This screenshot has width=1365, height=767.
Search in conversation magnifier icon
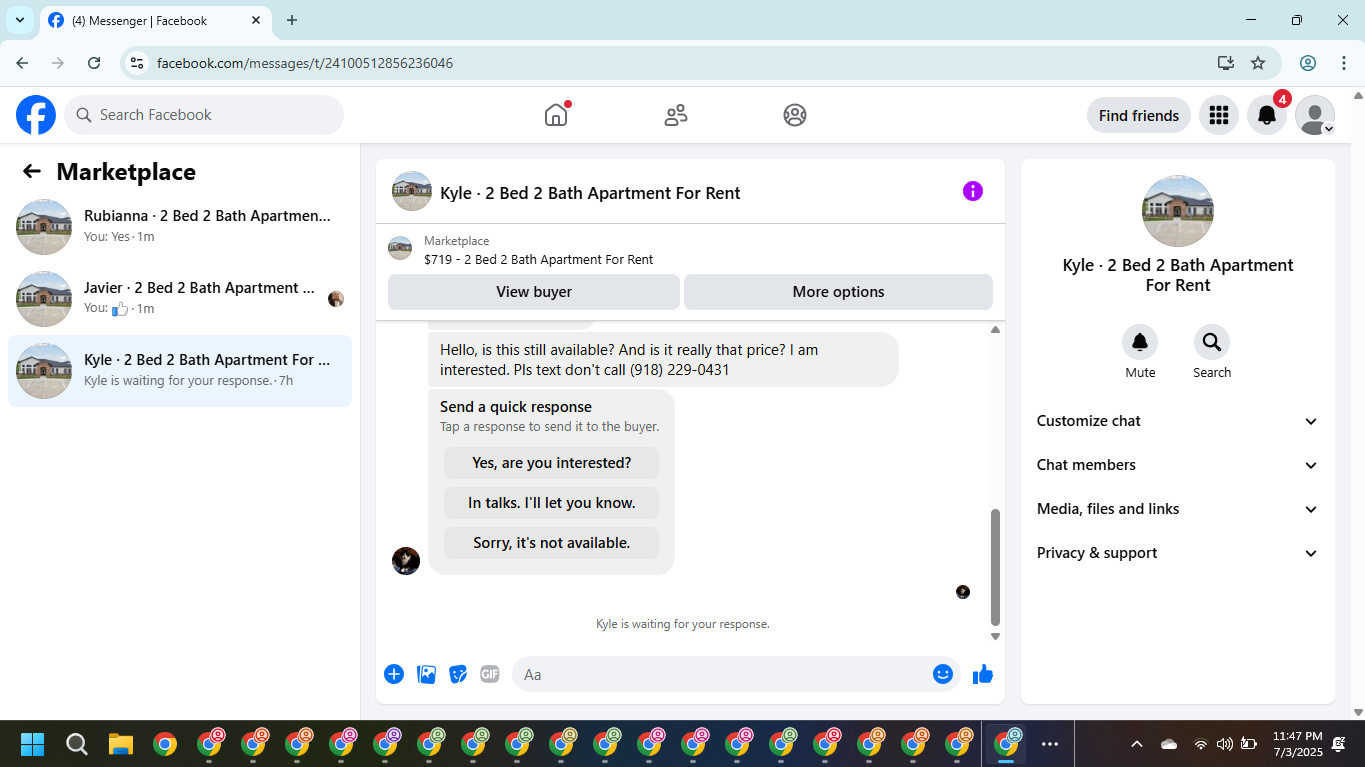click(x=1212, y=343)
